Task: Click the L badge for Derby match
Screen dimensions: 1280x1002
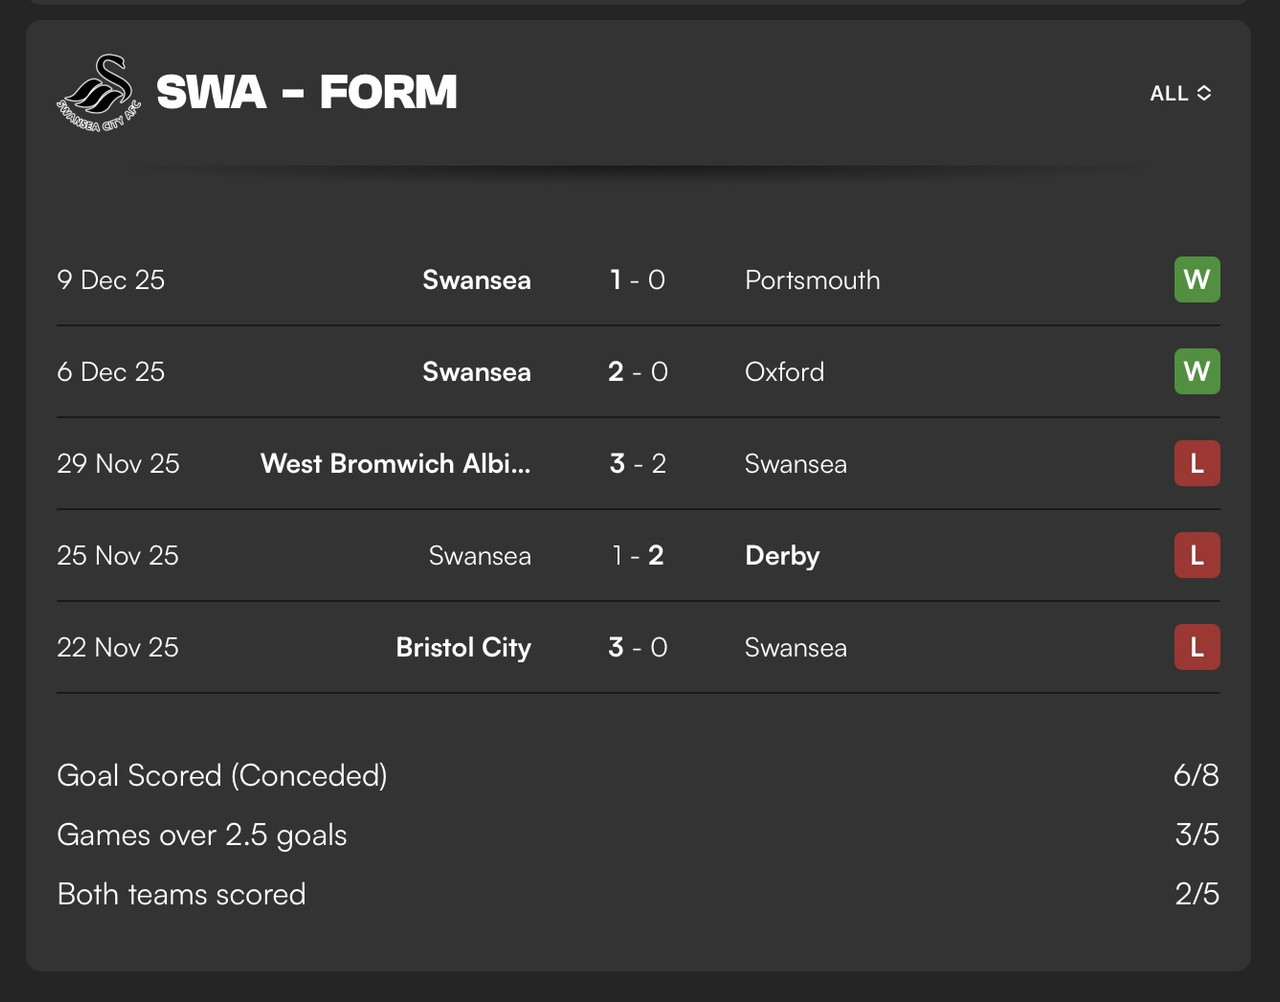Action: tap(1197, 556)
